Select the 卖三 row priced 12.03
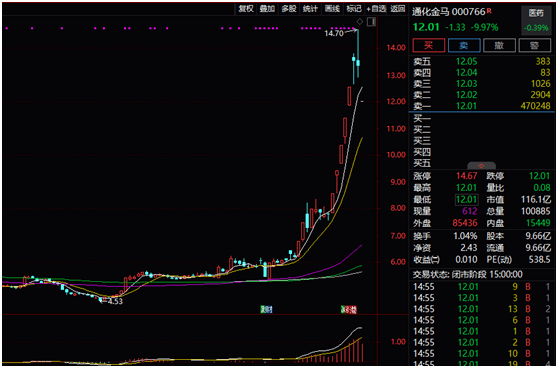 (x=481, y=84)
